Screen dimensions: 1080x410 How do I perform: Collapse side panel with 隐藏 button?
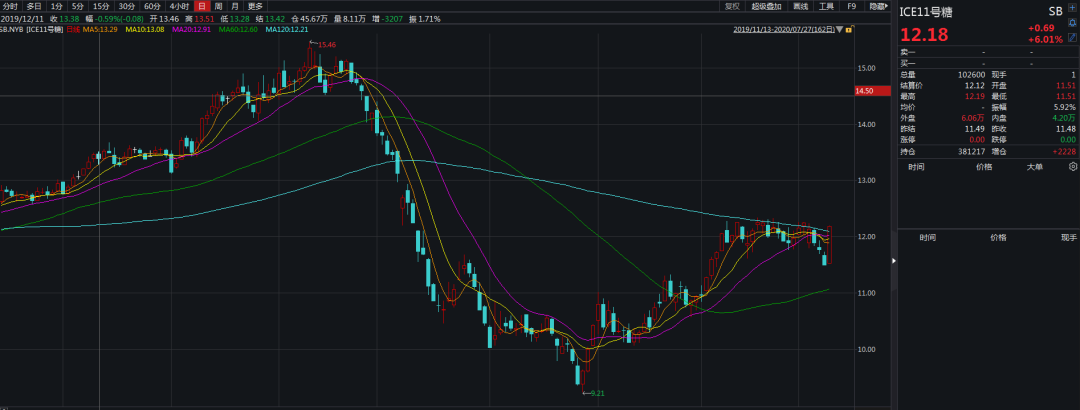pyautogui.click(x=878, y=6)
